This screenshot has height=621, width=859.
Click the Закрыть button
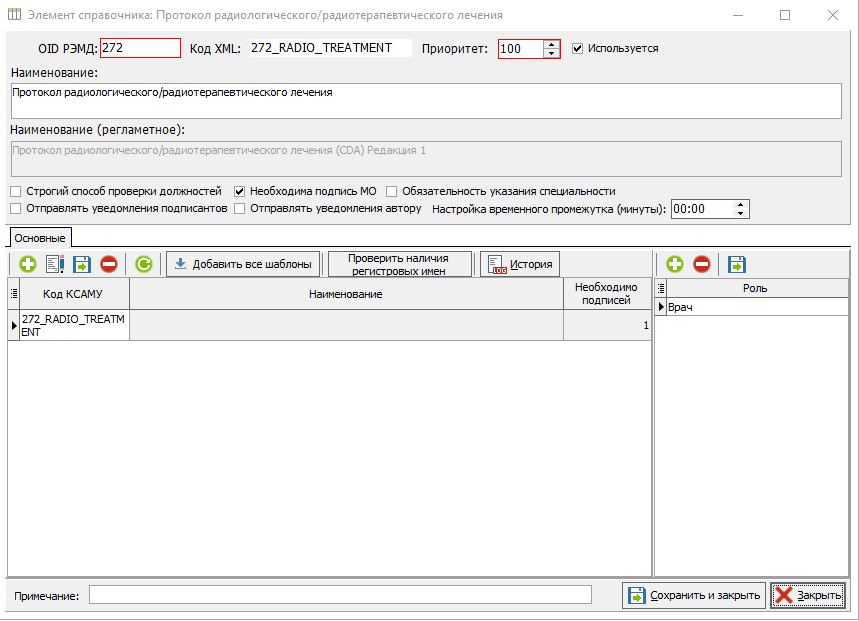pyautogui.click(x=808, y=596)
